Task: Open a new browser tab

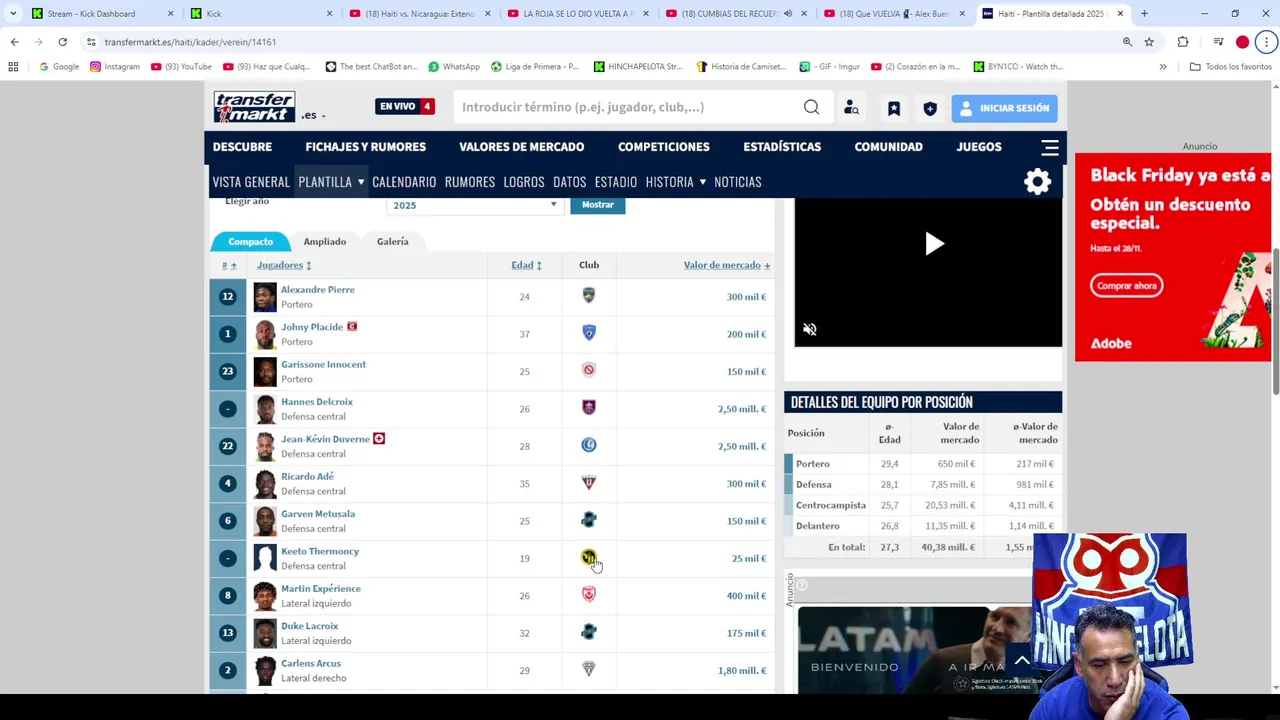Action: click(x=1144, y=14)
